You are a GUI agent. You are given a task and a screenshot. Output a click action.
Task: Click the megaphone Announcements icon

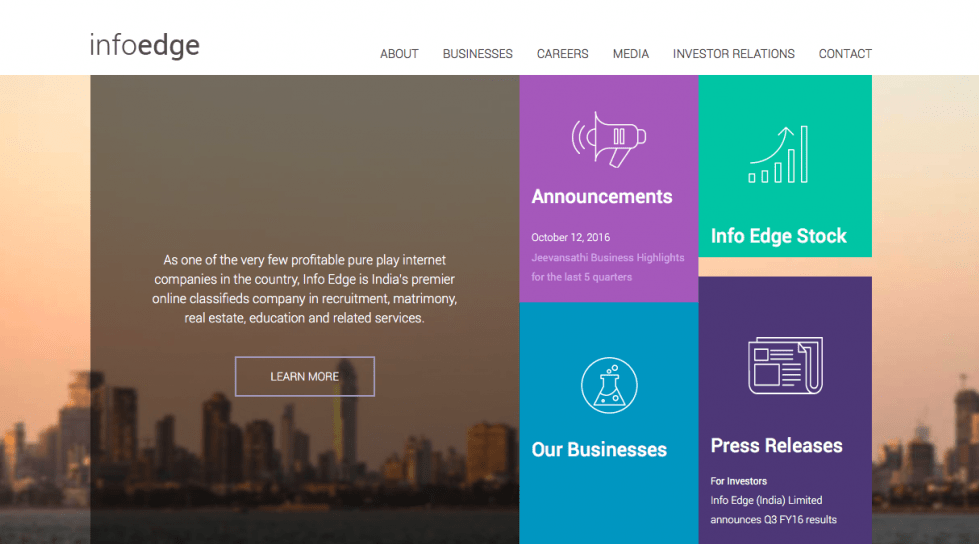608,139
